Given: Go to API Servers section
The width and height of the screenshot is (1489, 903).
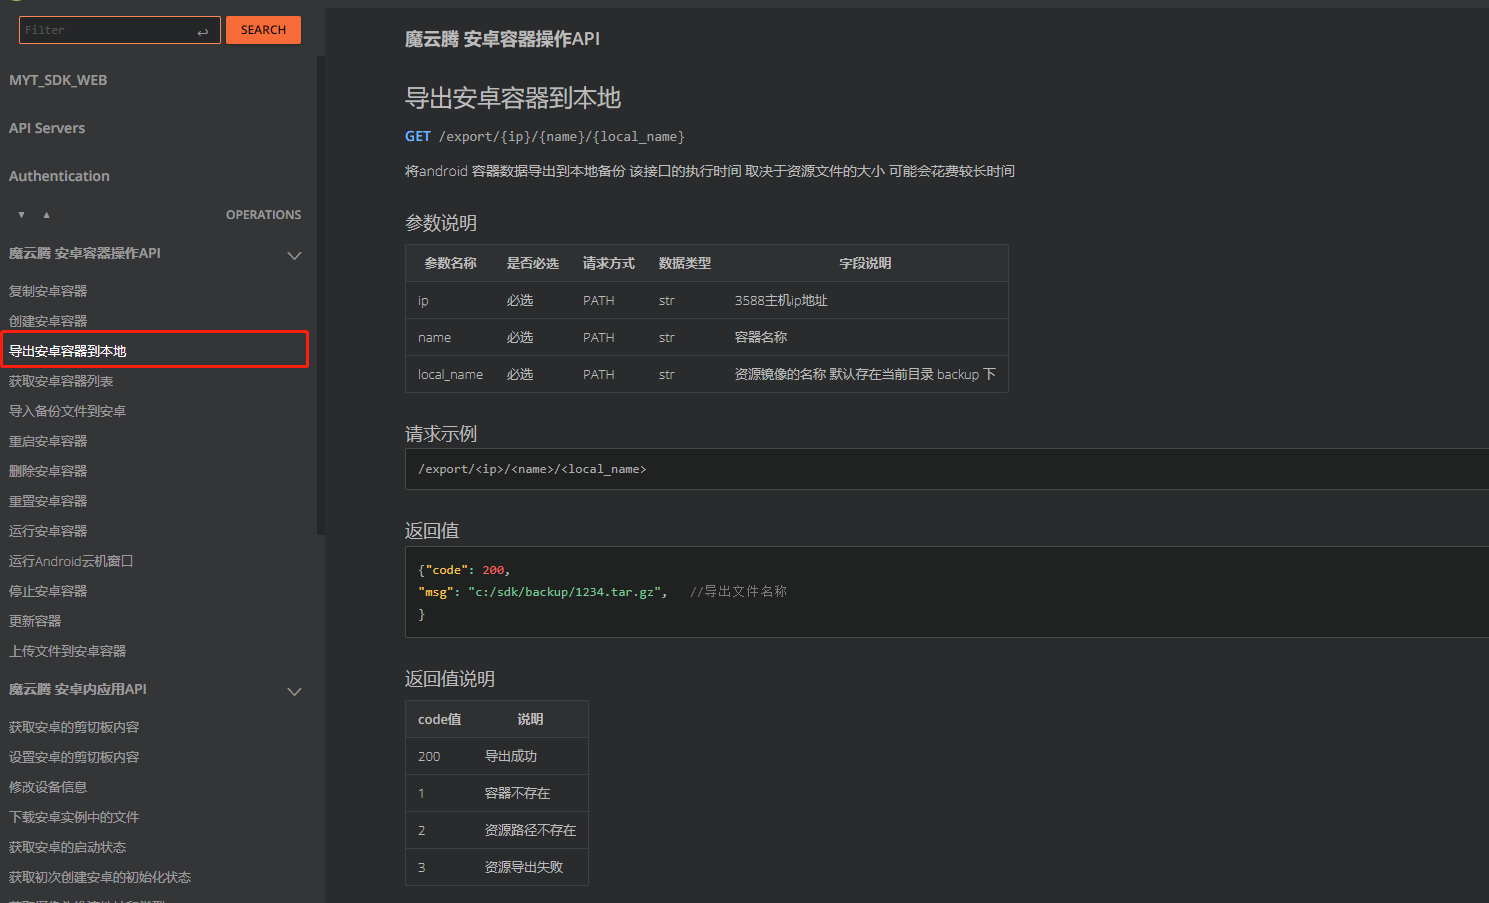Looking at the screenshot, I should pyautogui.click(x=47, y=128).
